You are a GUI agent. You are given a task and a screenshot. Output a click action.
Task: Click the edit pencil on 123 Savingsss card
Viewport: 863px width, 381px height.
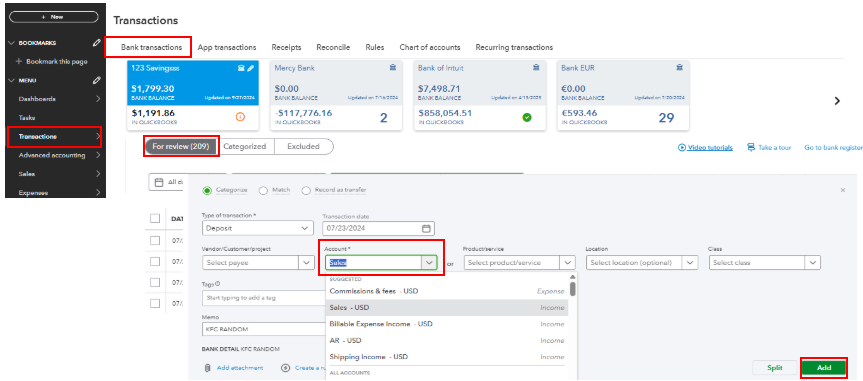(x=250, y=68)
